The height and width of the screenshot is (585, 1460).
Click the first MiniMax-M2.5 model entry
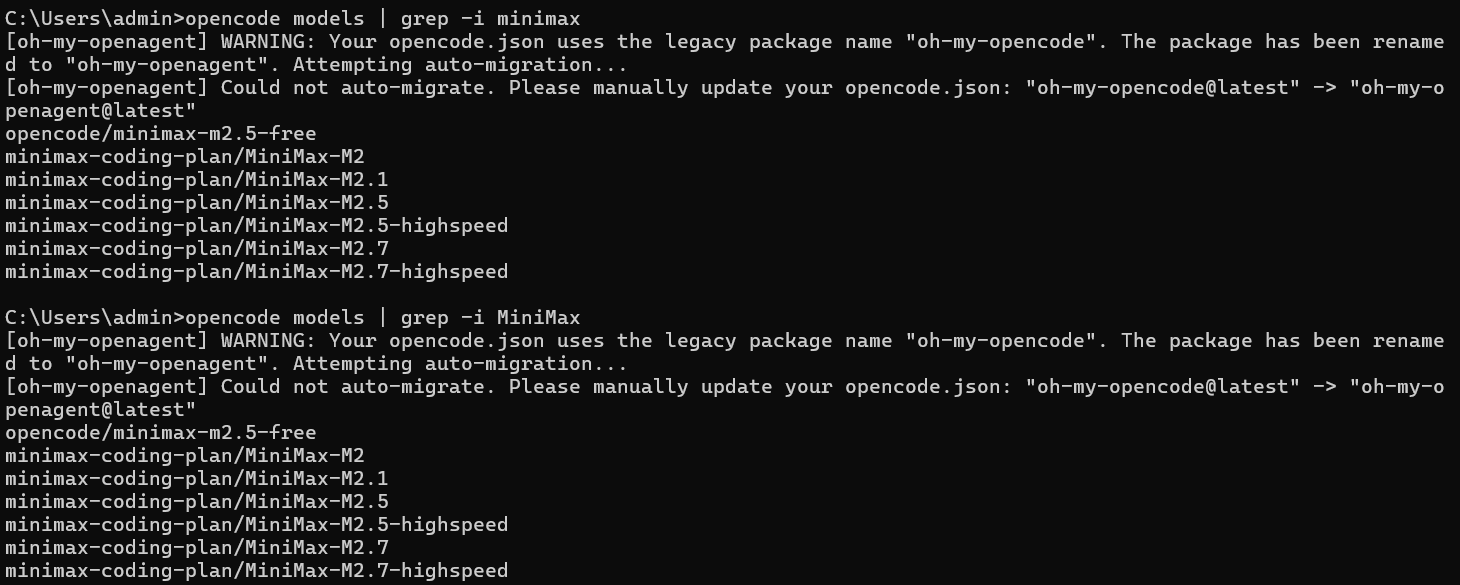[197, 202]
